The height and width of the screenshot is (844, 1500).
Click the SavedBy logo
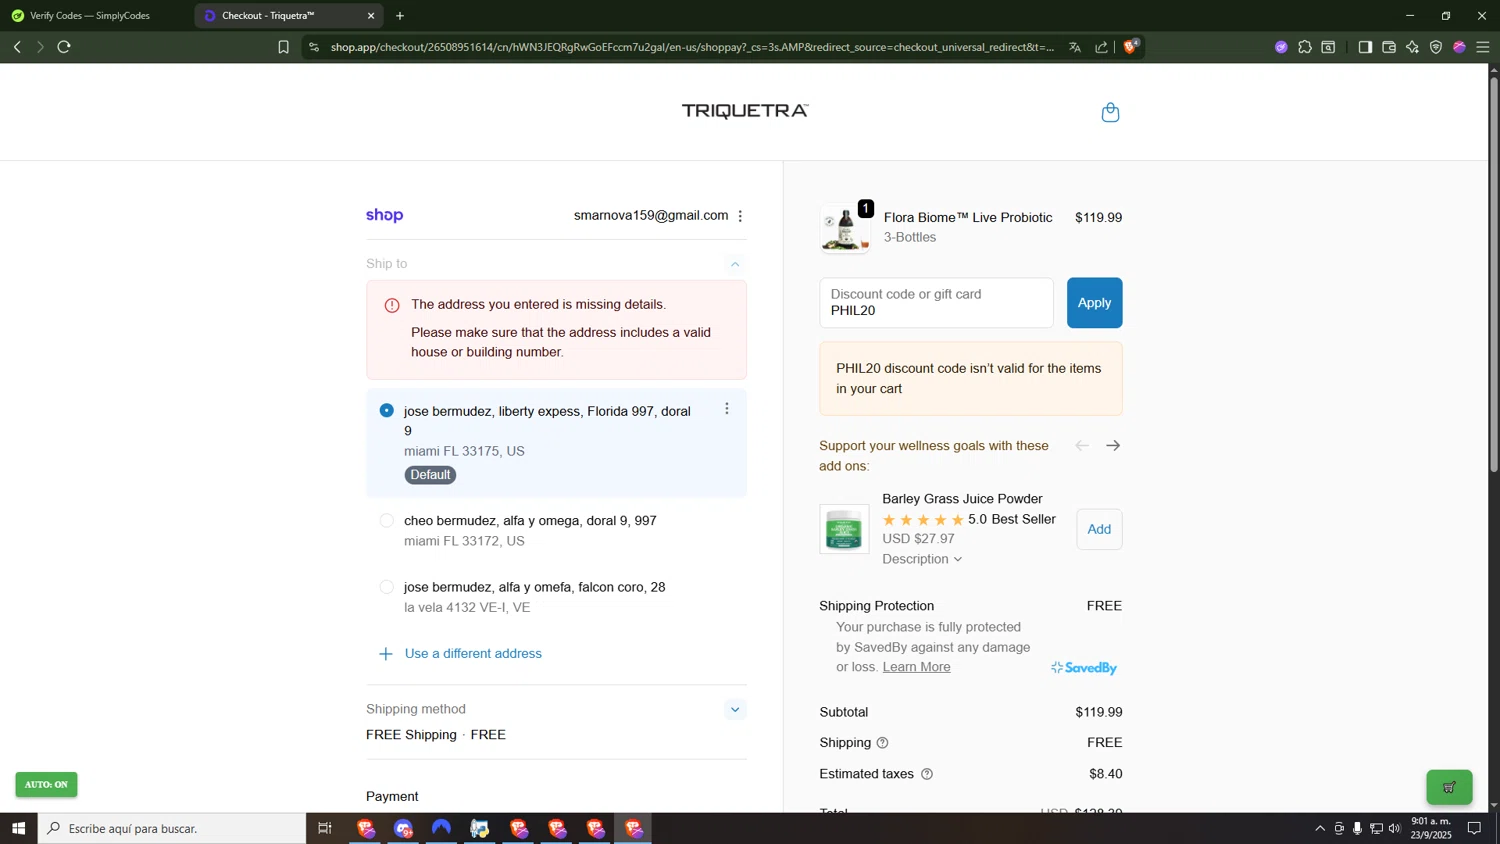point(1084,668)
